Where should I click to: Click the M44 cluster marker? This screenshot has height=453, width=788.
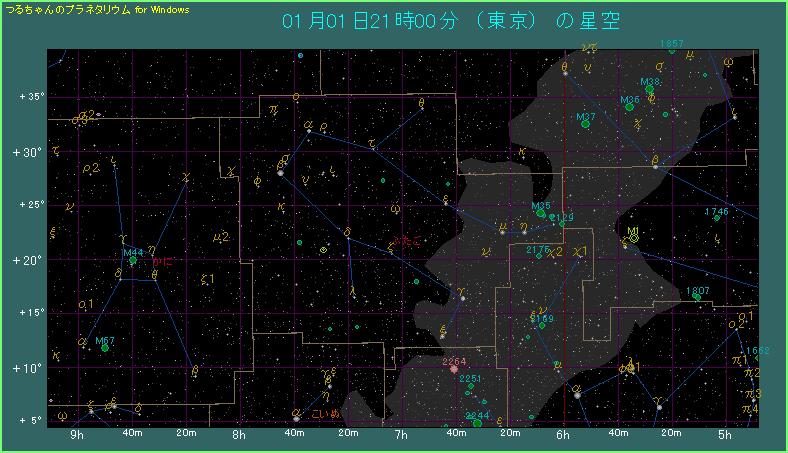[x=132, y=261]
